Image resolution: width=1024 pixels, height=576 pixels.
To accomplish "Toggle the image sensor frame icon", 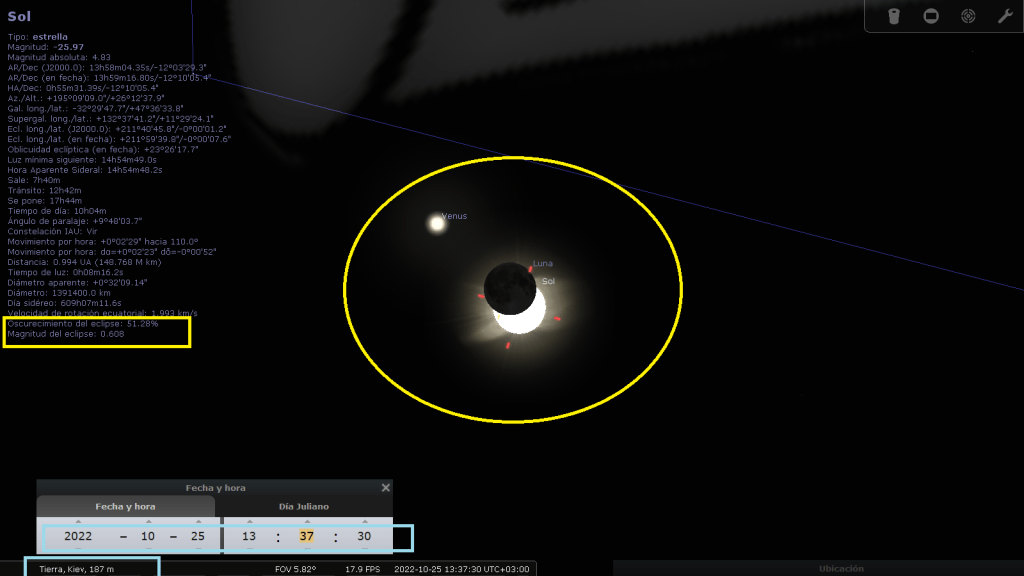I will (x=931, y=16).
